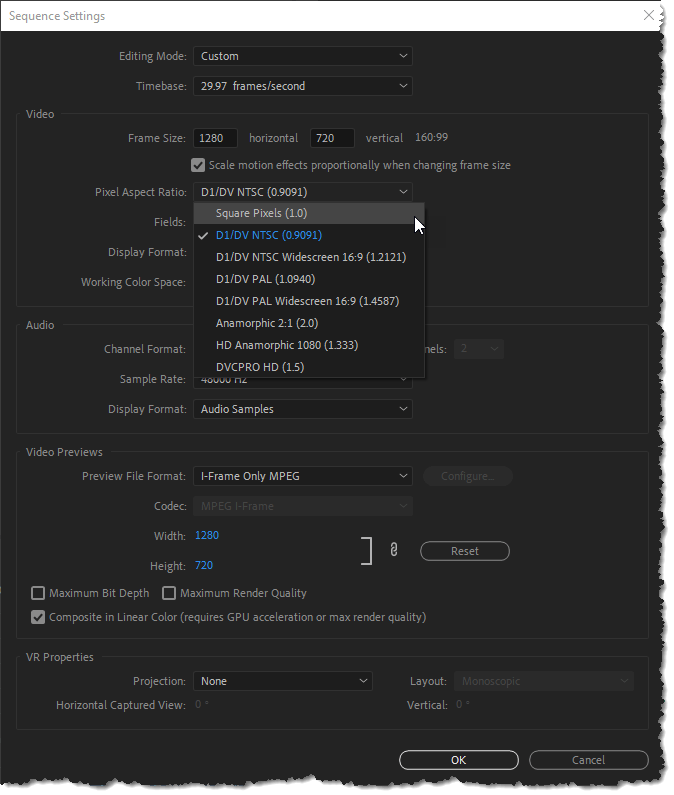Viewport: 674px width, 795px height.
Task: Open Preview File Format dropdown
Action: tap(302, 476)
